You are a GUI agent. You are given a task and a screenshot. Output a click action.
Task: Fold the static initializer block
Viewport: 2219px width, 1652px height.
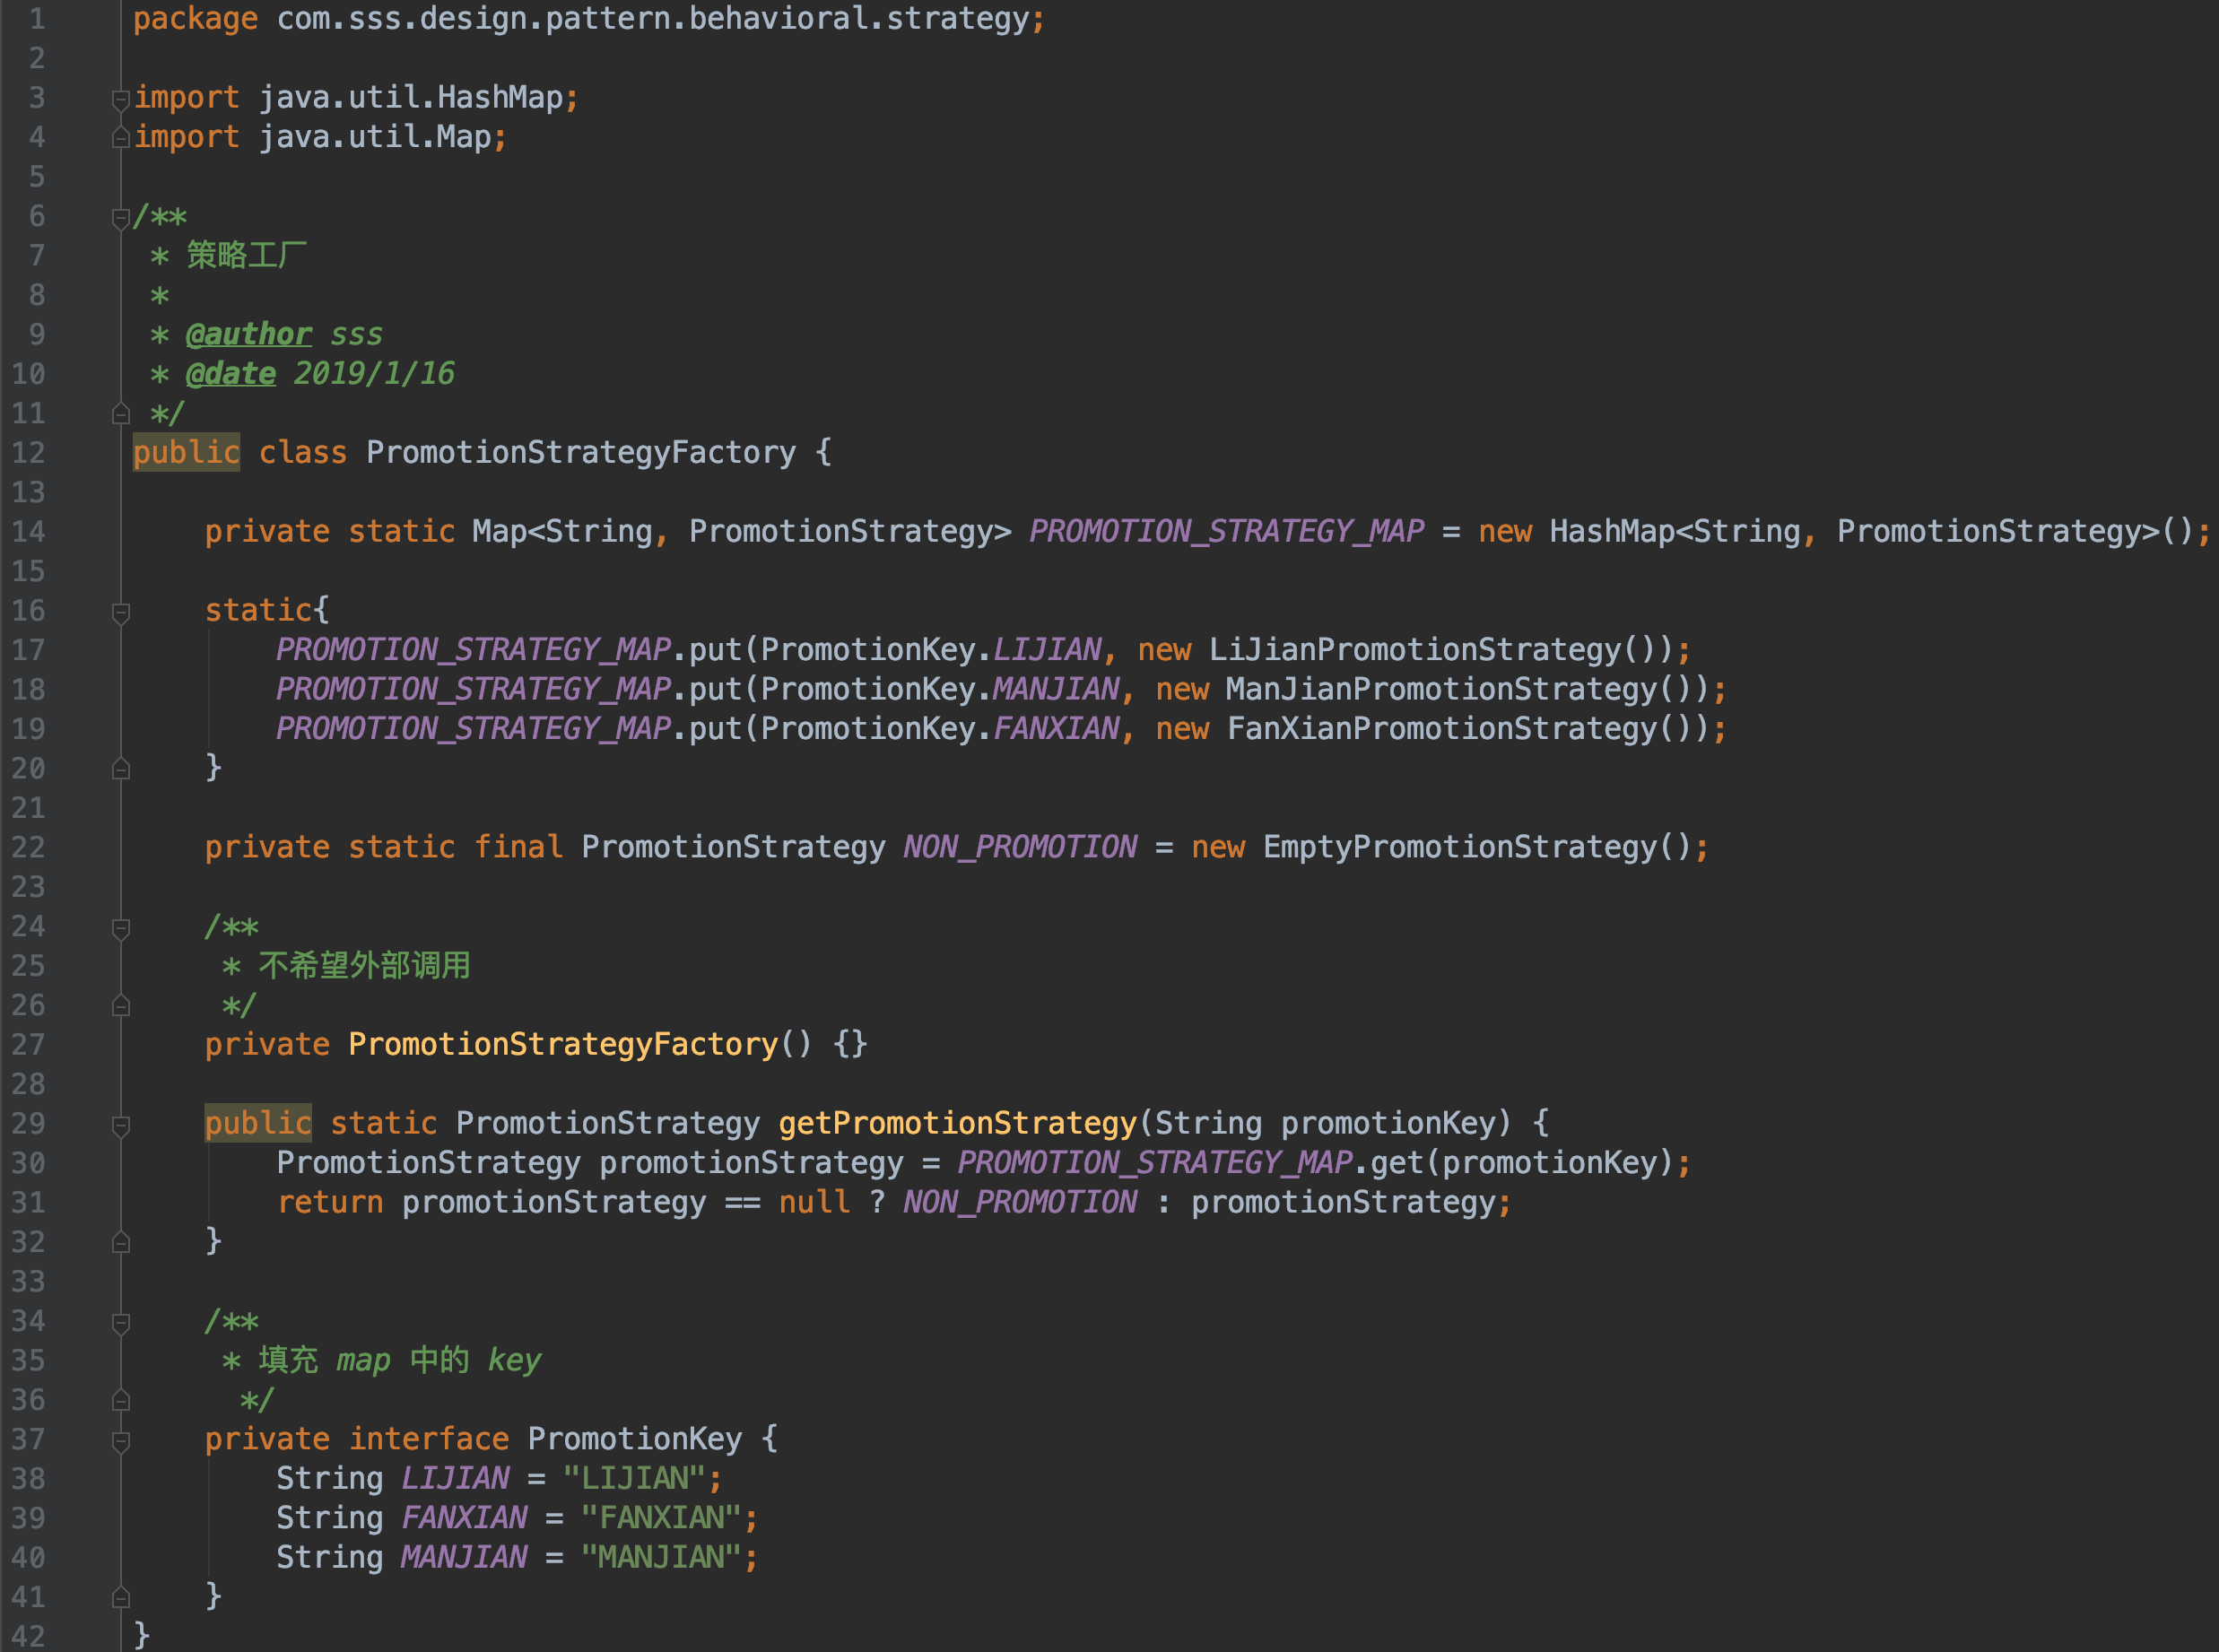coord(120,612)
